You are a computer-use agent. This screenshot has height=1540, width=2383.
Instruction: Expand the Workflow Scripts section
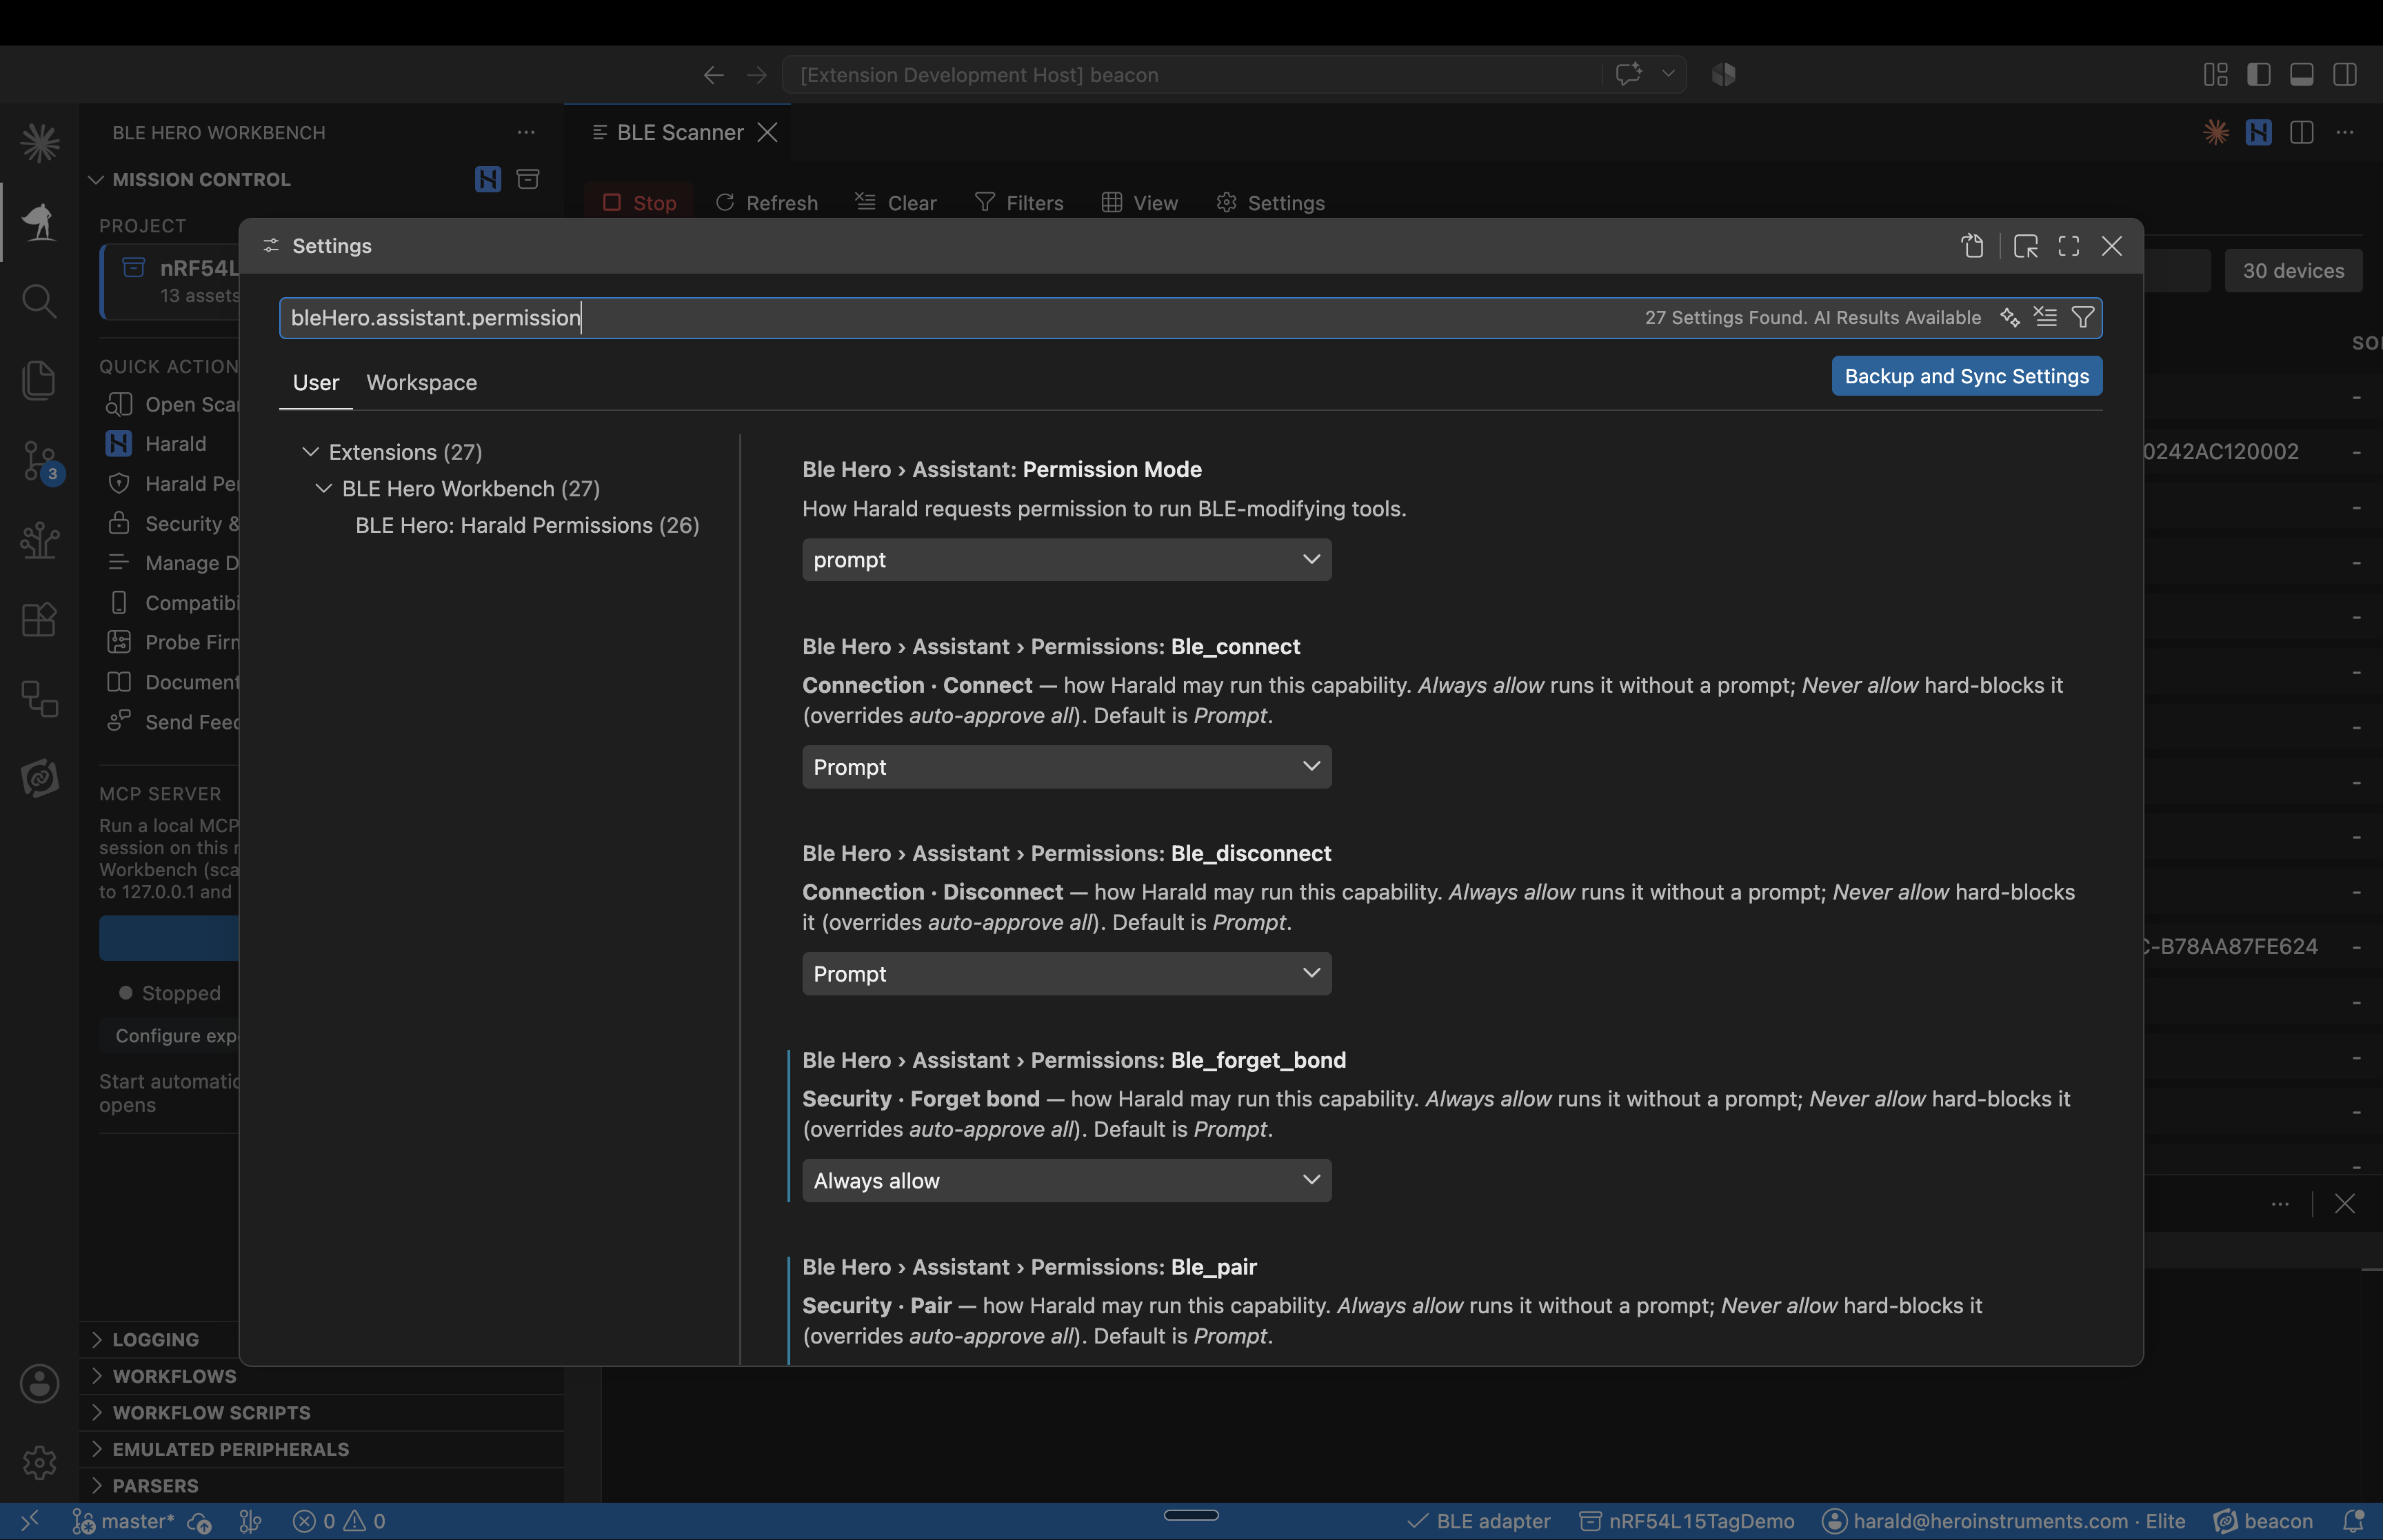point(96,1413)
